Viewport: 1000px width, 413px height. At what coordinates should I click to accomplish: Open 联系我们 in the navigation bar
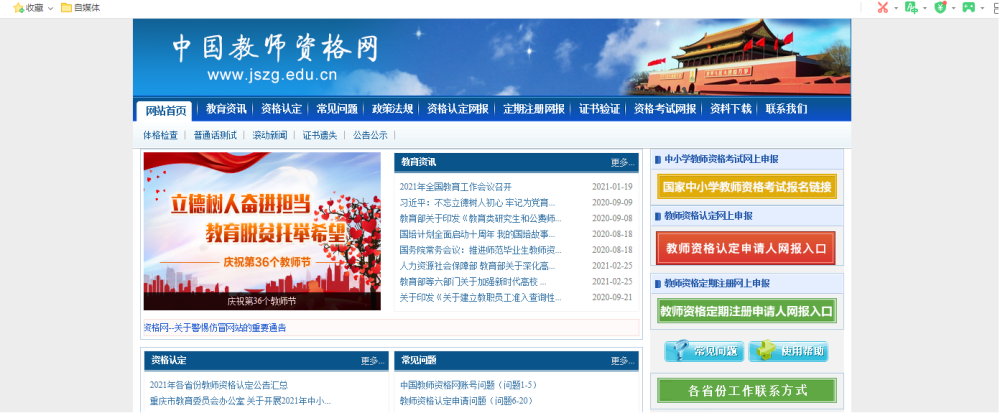[x=786, y=109]
